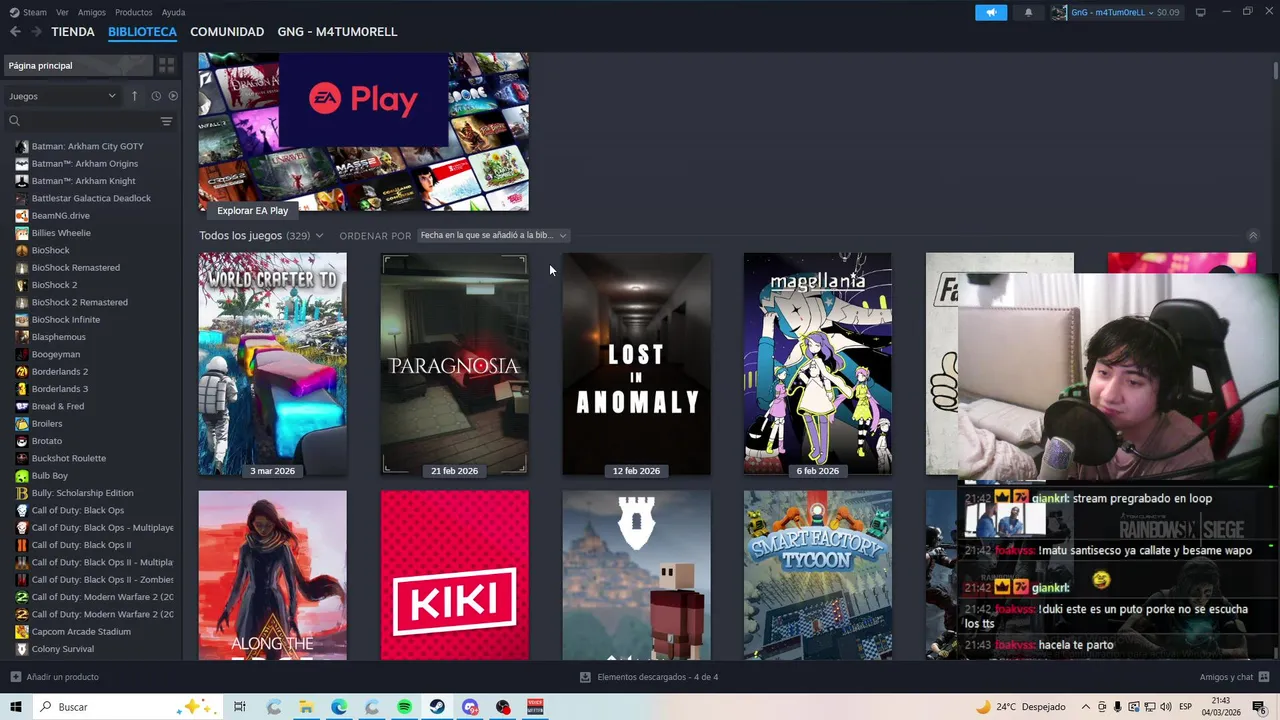Open the Magellania game cover
The height and width of the screenshot is (720, 1280).
coord(817,364)
